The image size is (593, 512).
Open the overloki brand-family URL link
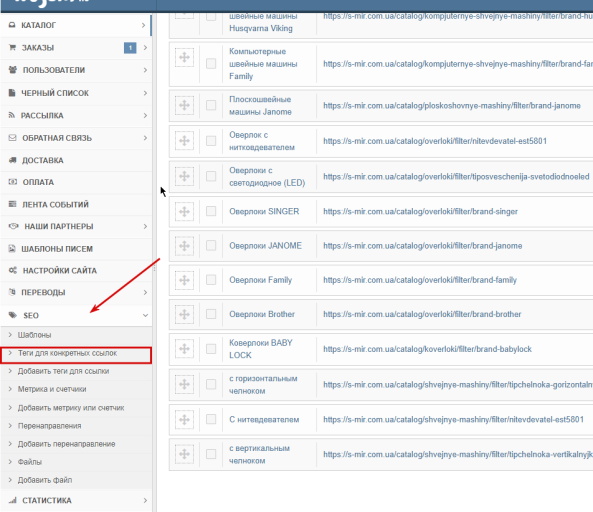tap(420, 280)
